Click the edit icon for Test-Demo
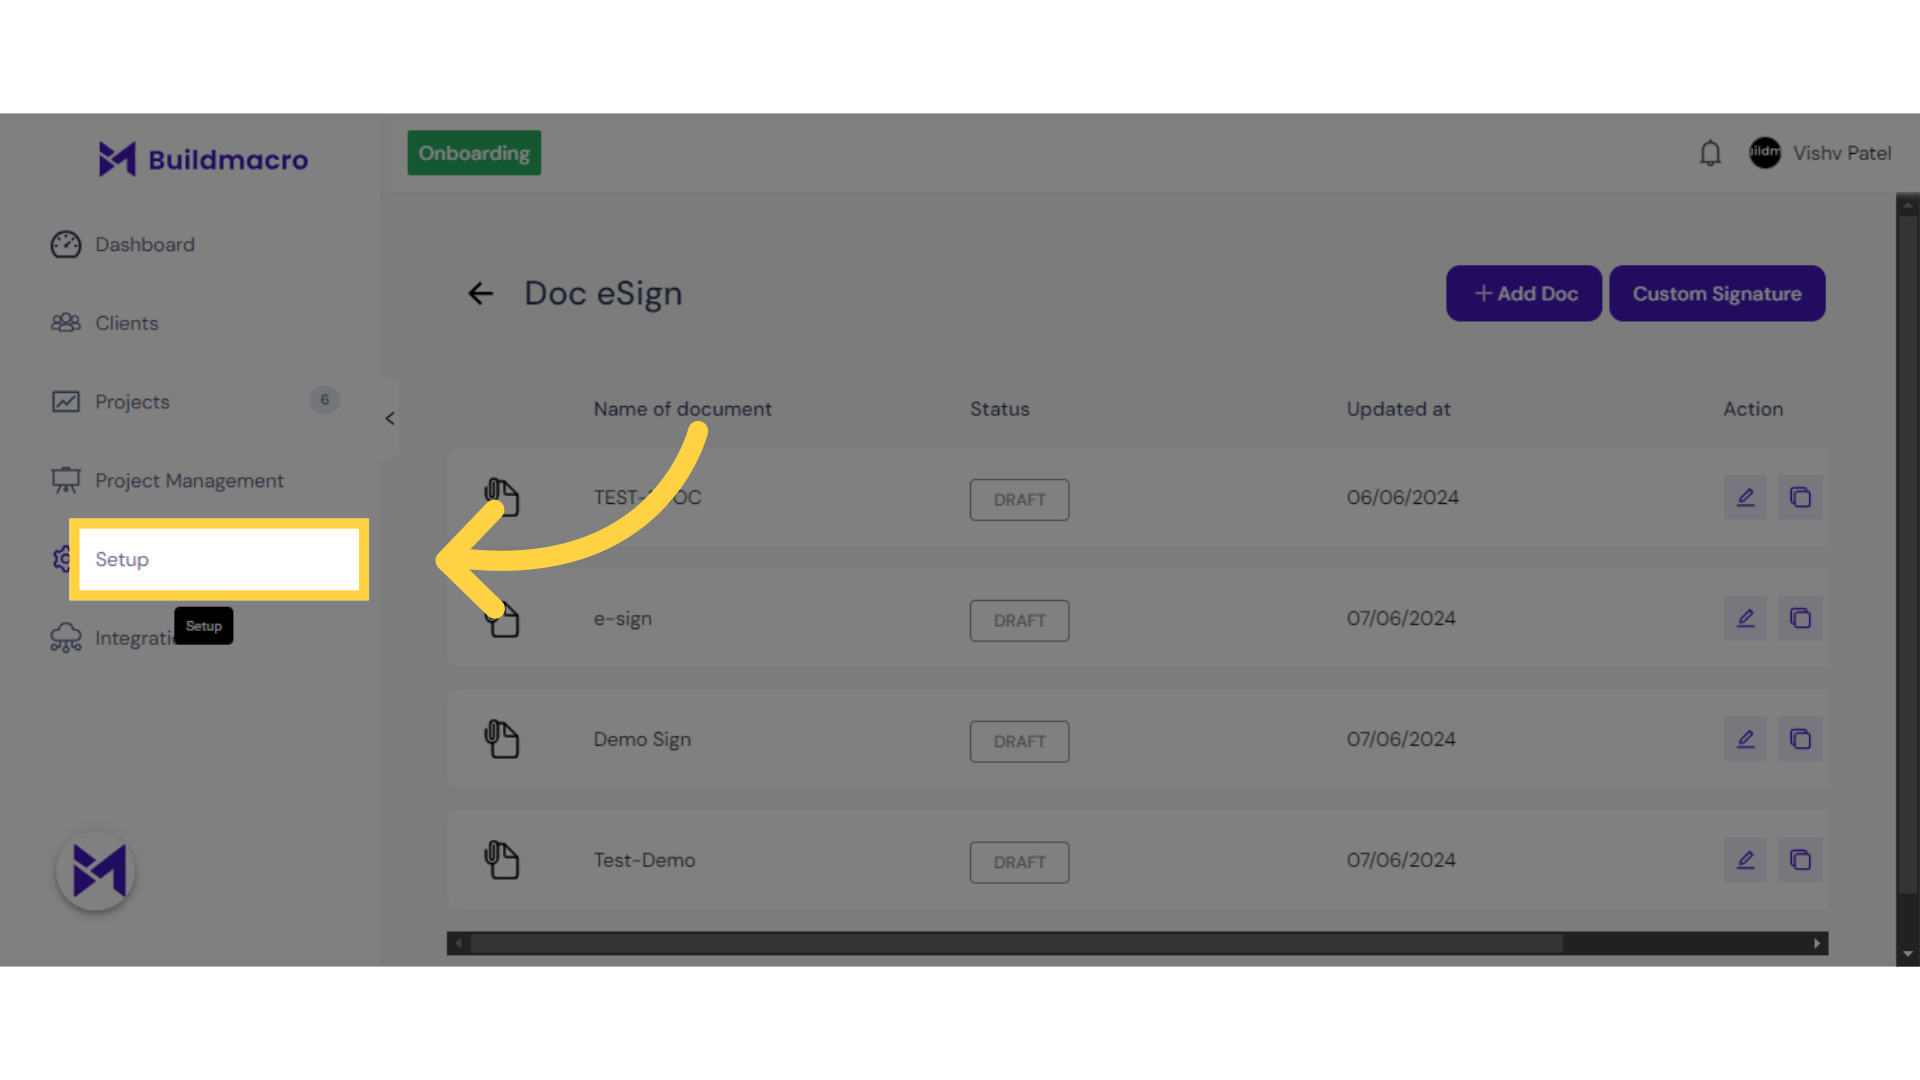 point(1745,860)
